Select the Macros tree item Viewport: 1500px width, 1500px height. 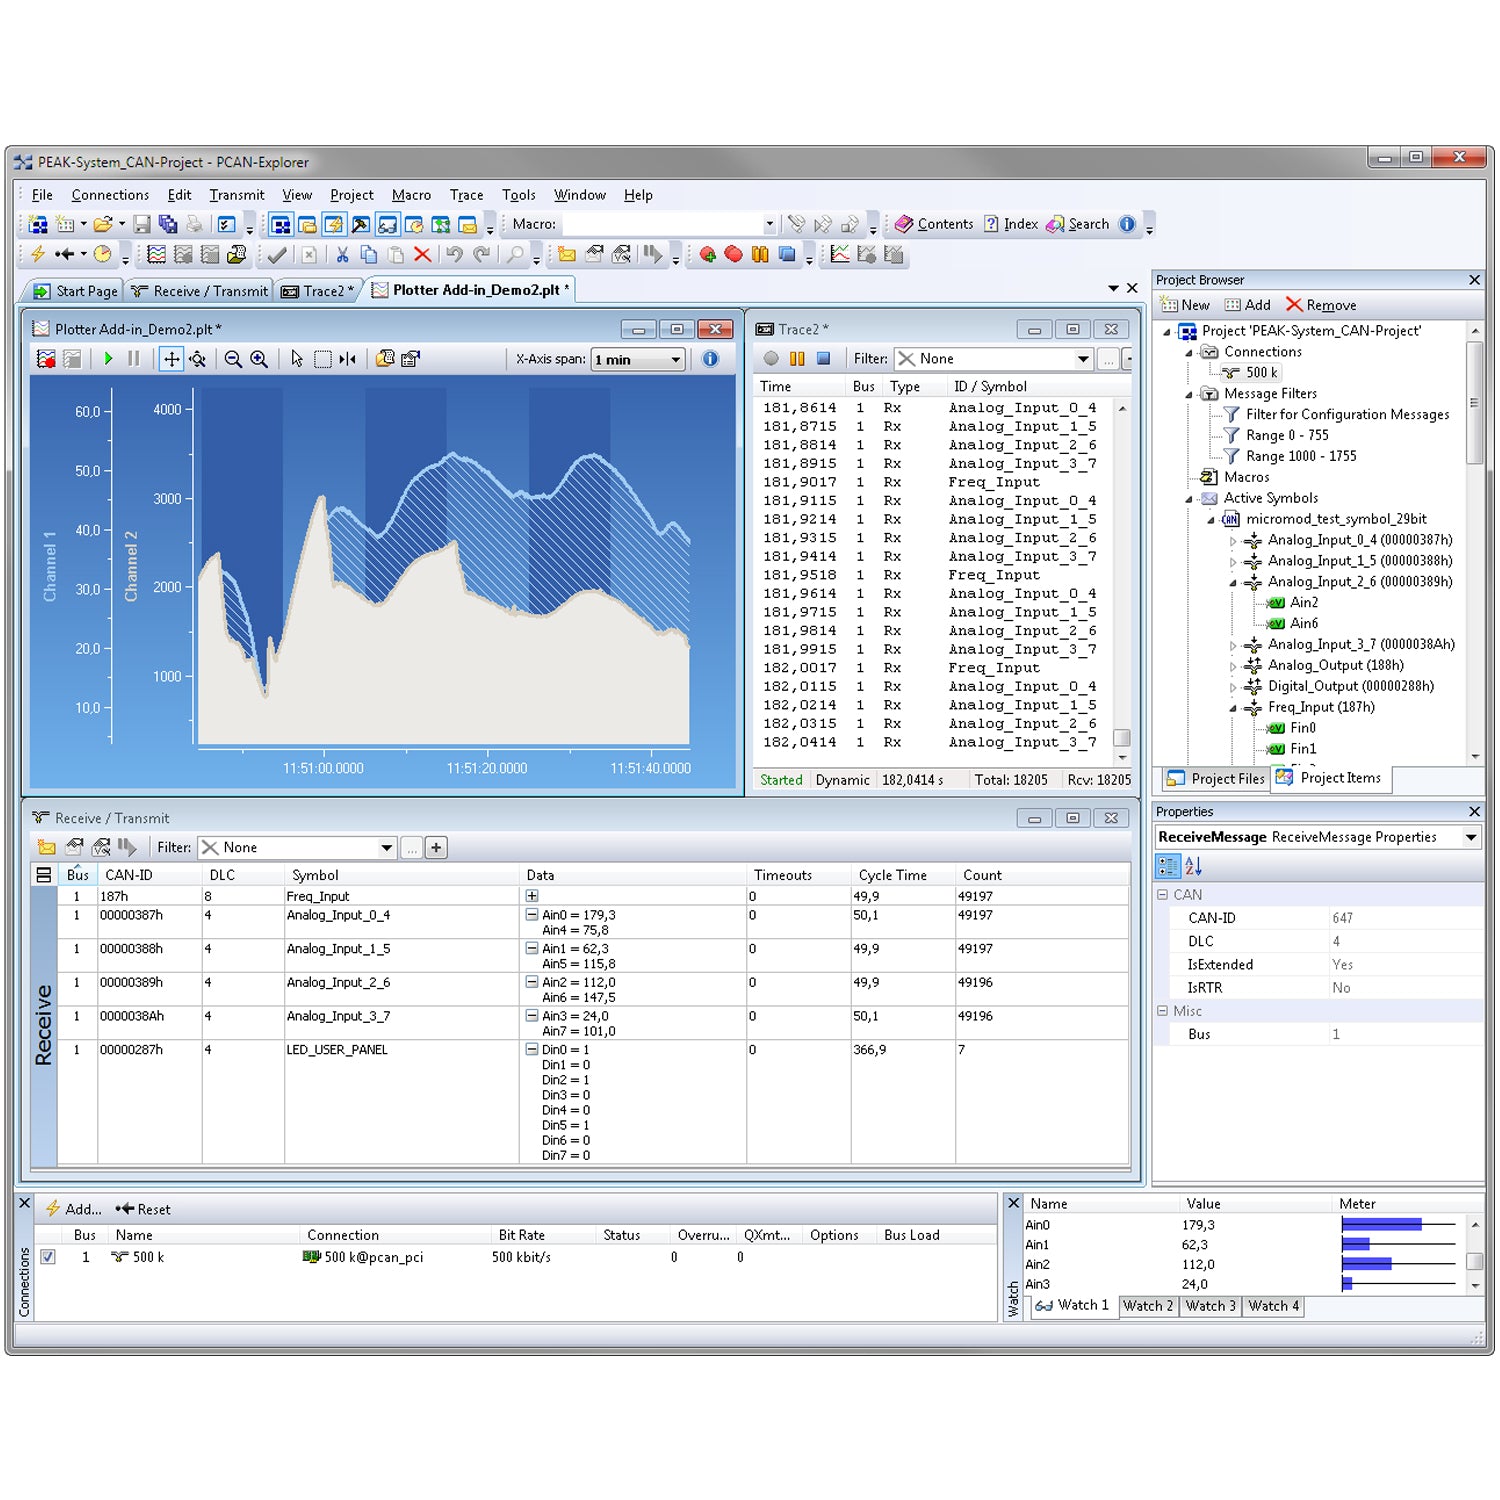[1246, 477]
